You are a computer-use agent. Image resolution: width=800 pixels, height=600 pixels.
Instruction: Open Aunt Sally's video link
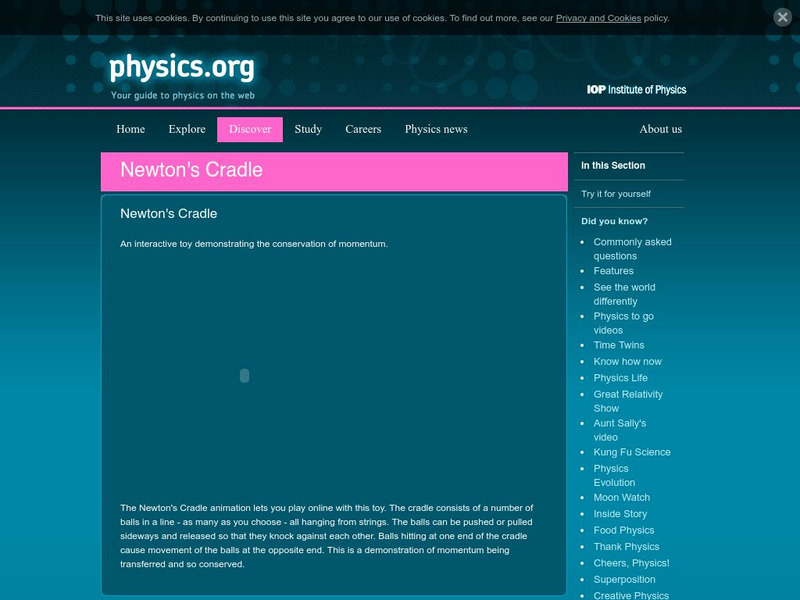(x=619, y=430)
